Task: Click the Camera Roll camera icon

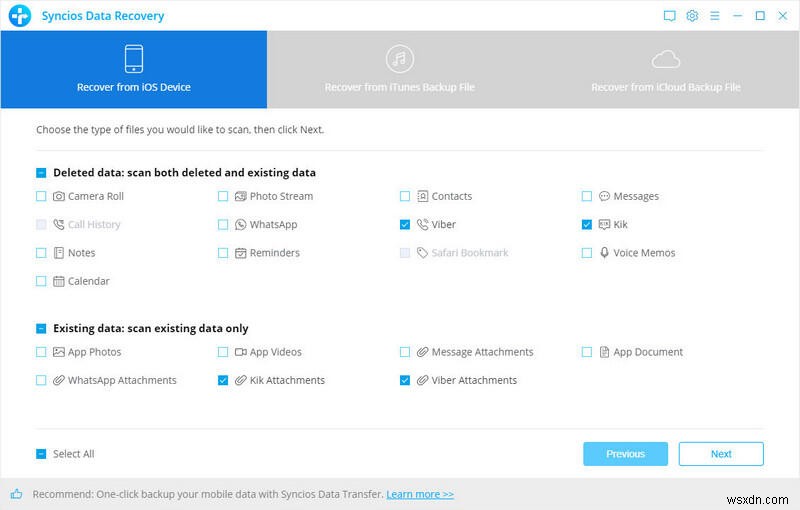Action: pos(59,196)
